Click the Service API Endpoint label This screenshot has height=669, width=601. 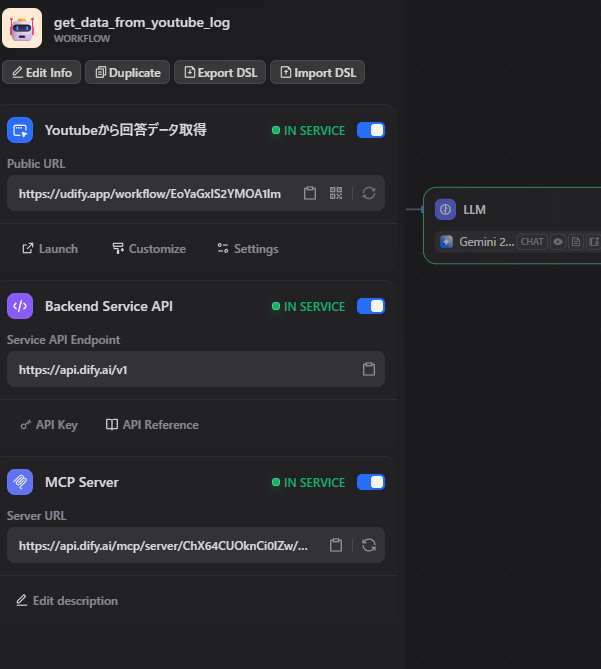click(64, 340)
